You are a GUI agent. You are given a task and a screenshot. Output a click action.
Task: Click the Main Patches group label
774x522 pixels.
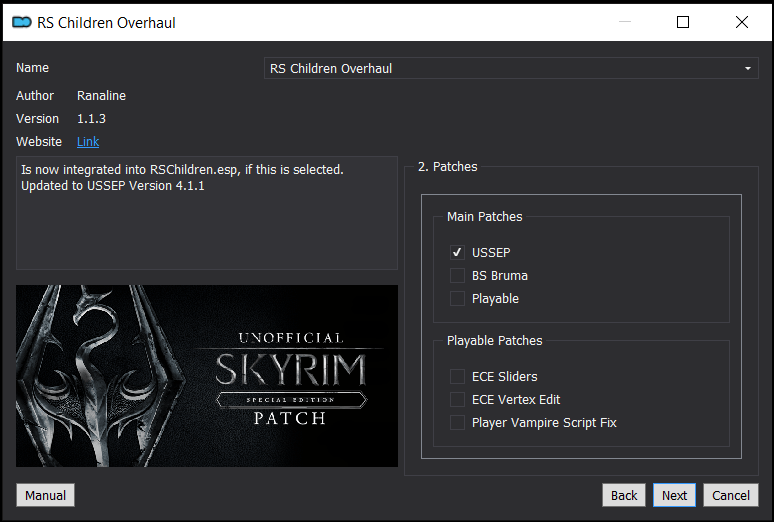484,216
